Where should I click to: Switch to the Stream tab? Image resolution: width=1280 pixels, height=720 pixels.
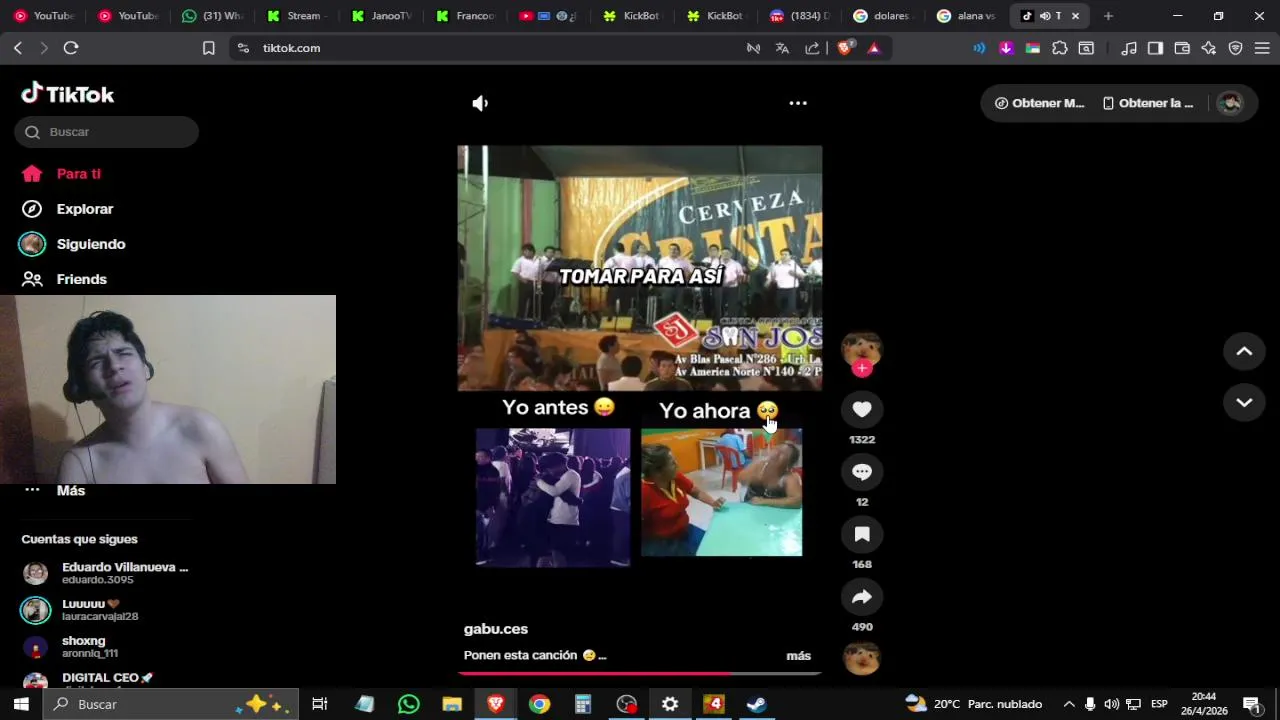point(296,16)
